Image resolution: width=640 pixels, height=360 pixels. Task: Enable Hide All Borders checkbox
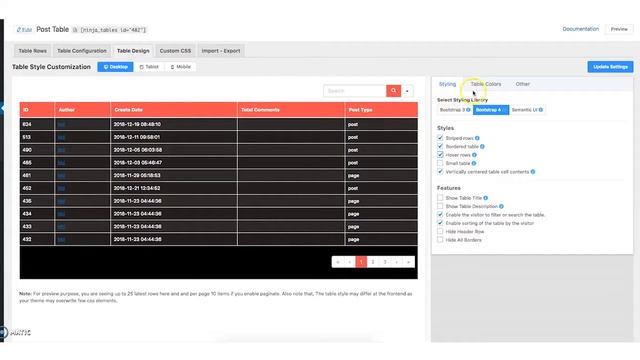click(x=440, y=240)
